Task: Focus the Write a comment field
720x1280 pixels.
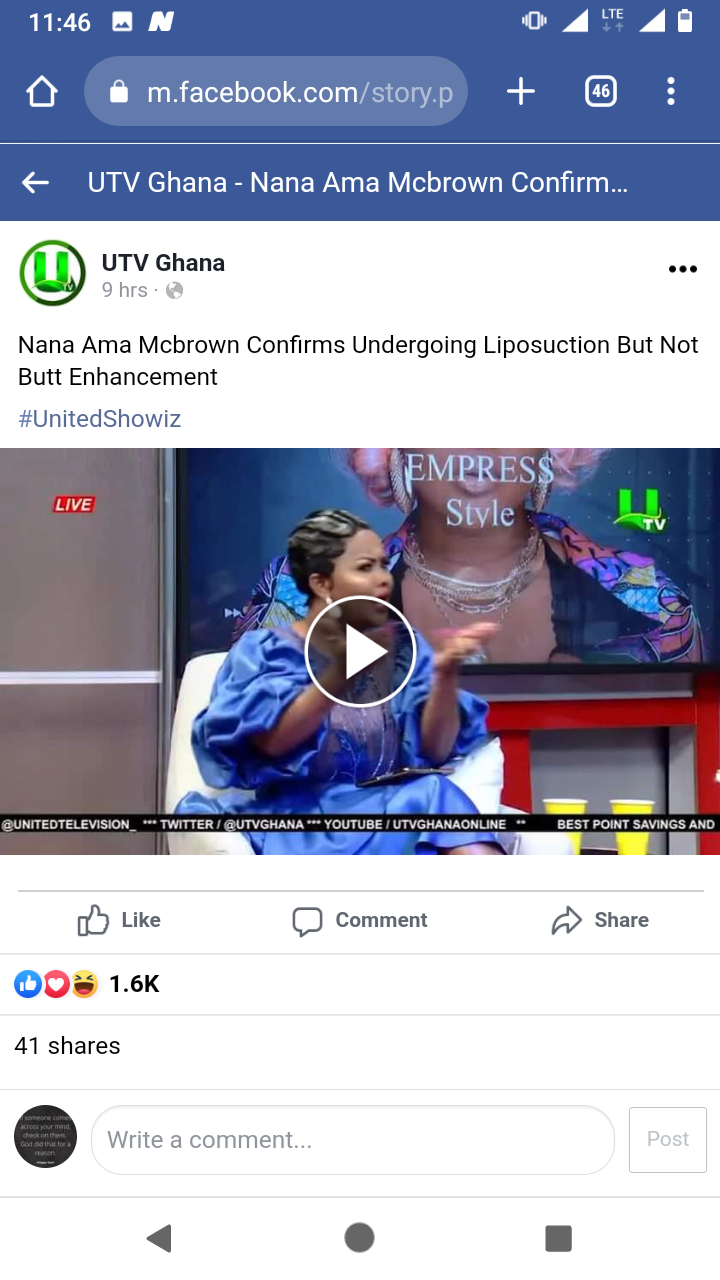Action: pyautogui.click(x=353, y=1140)
